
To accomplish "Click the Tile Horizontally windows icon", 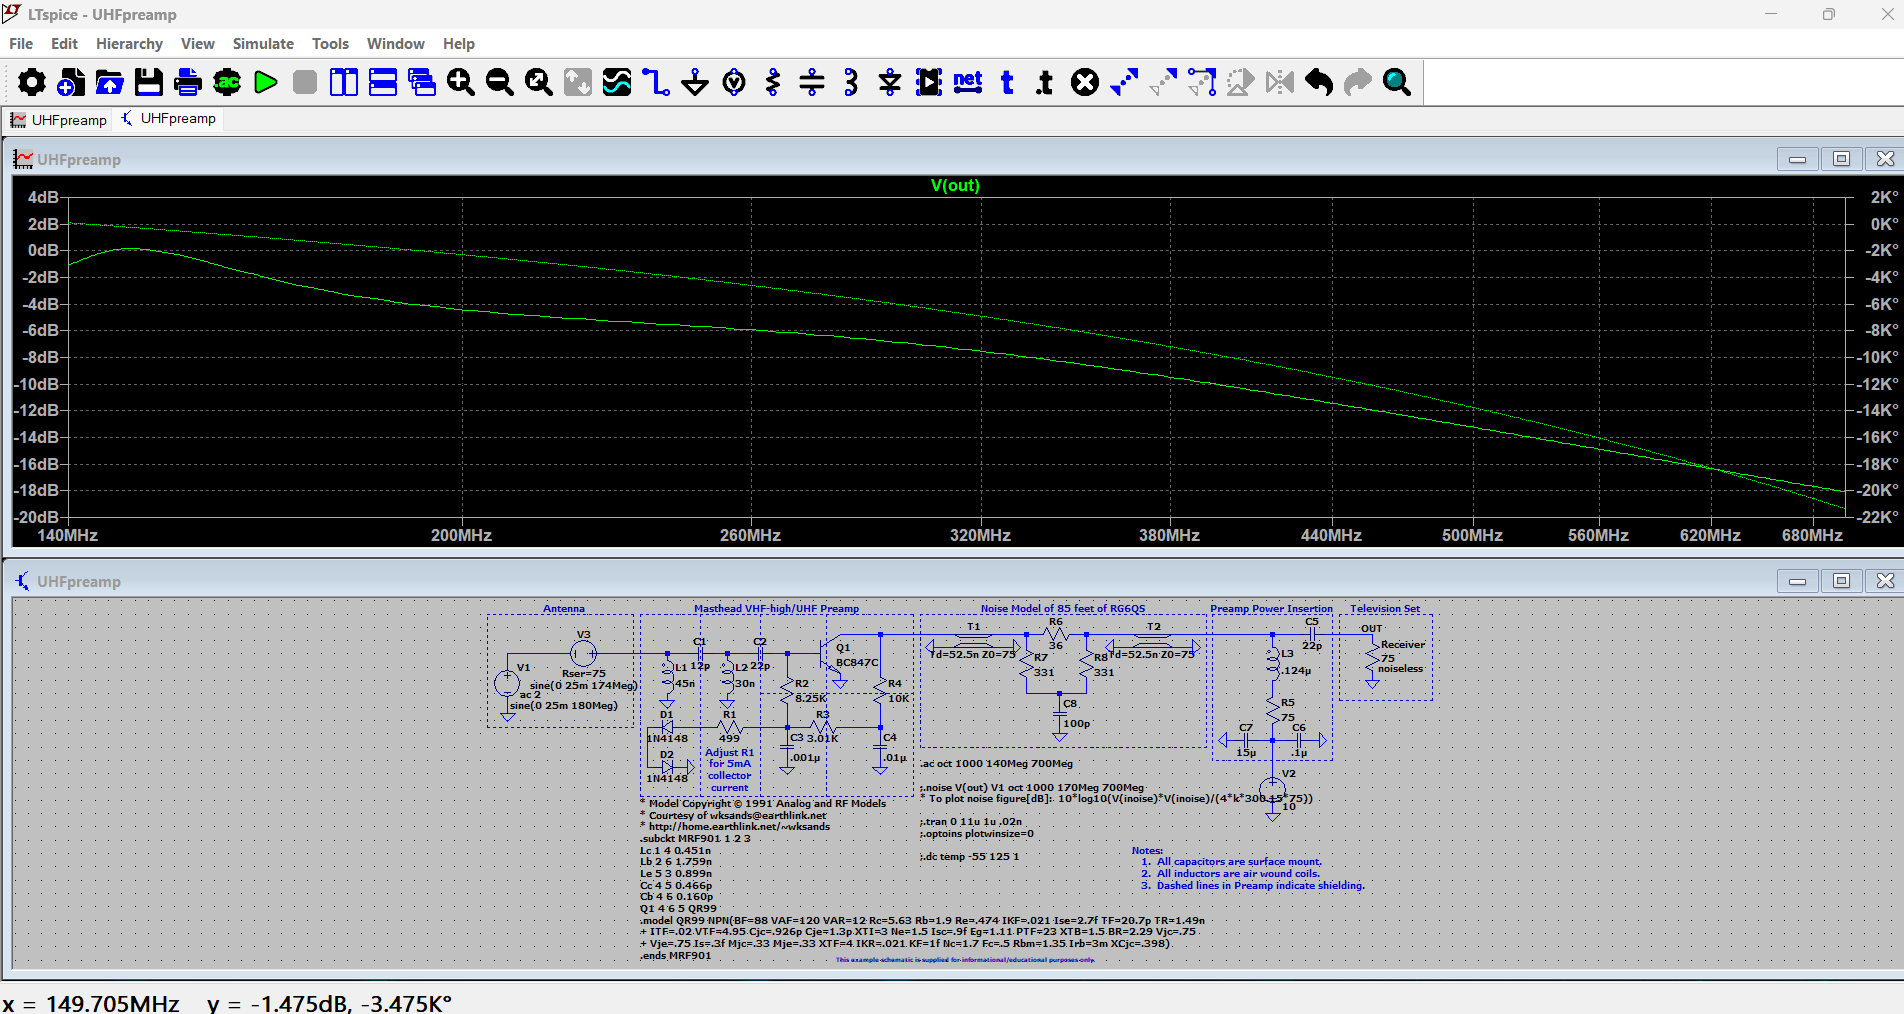I will point(383,82).
